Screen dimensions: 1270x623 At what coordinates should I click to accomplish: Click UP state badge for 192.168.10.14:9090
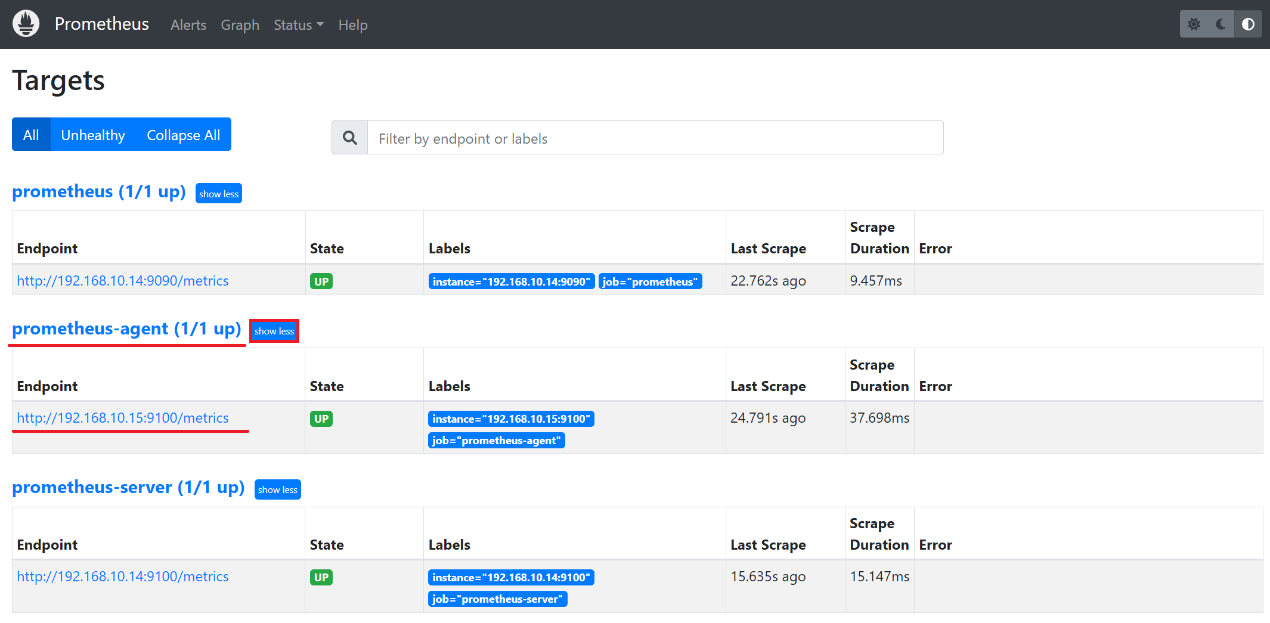point(321,282)
